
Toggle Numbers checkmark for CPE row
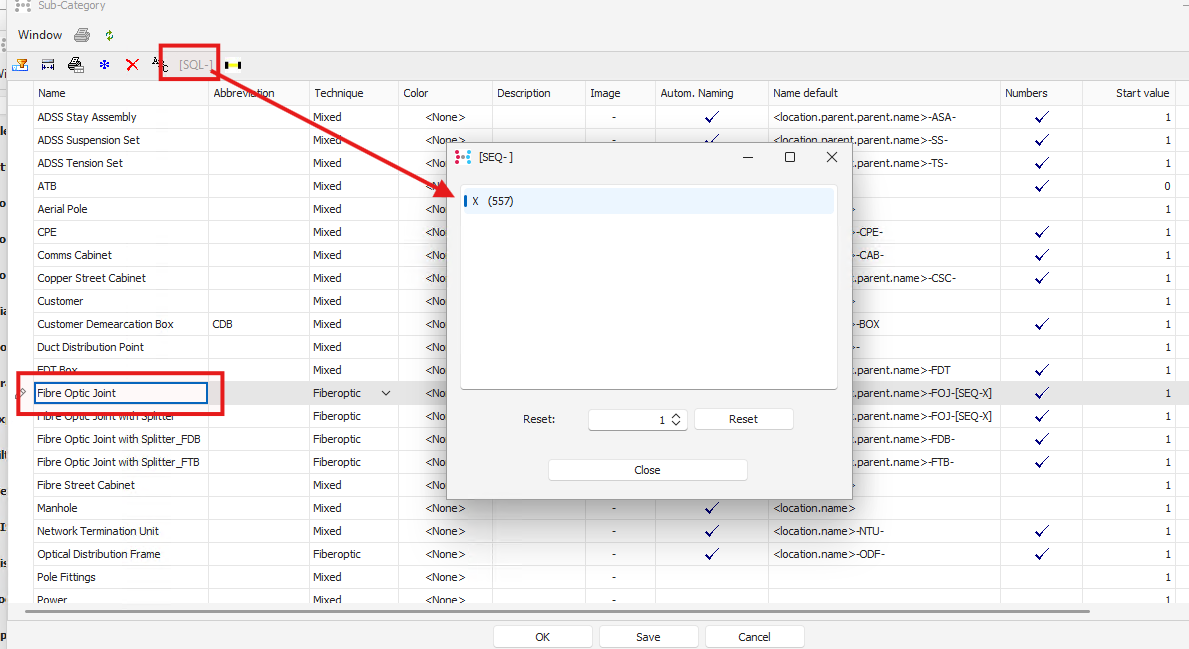coord(1042,232)
